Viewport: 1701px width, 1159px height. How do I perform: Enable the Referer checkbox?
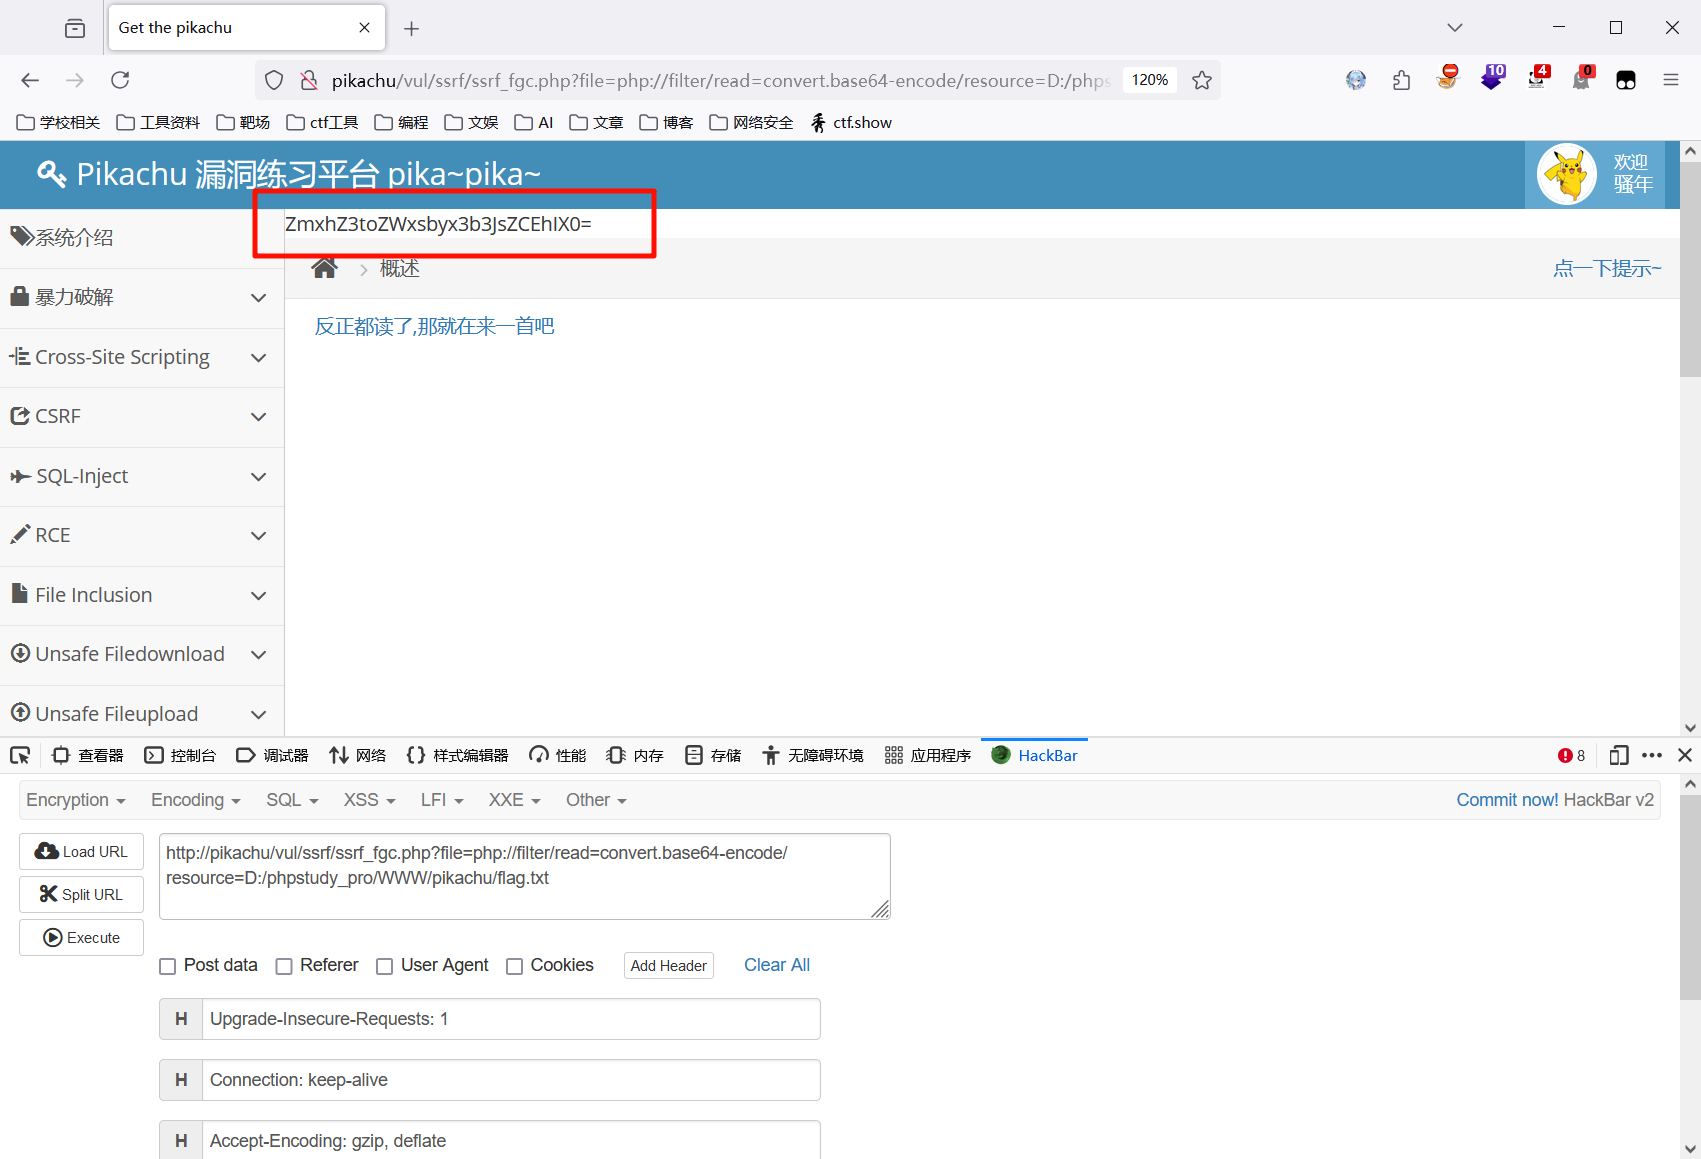284,966
